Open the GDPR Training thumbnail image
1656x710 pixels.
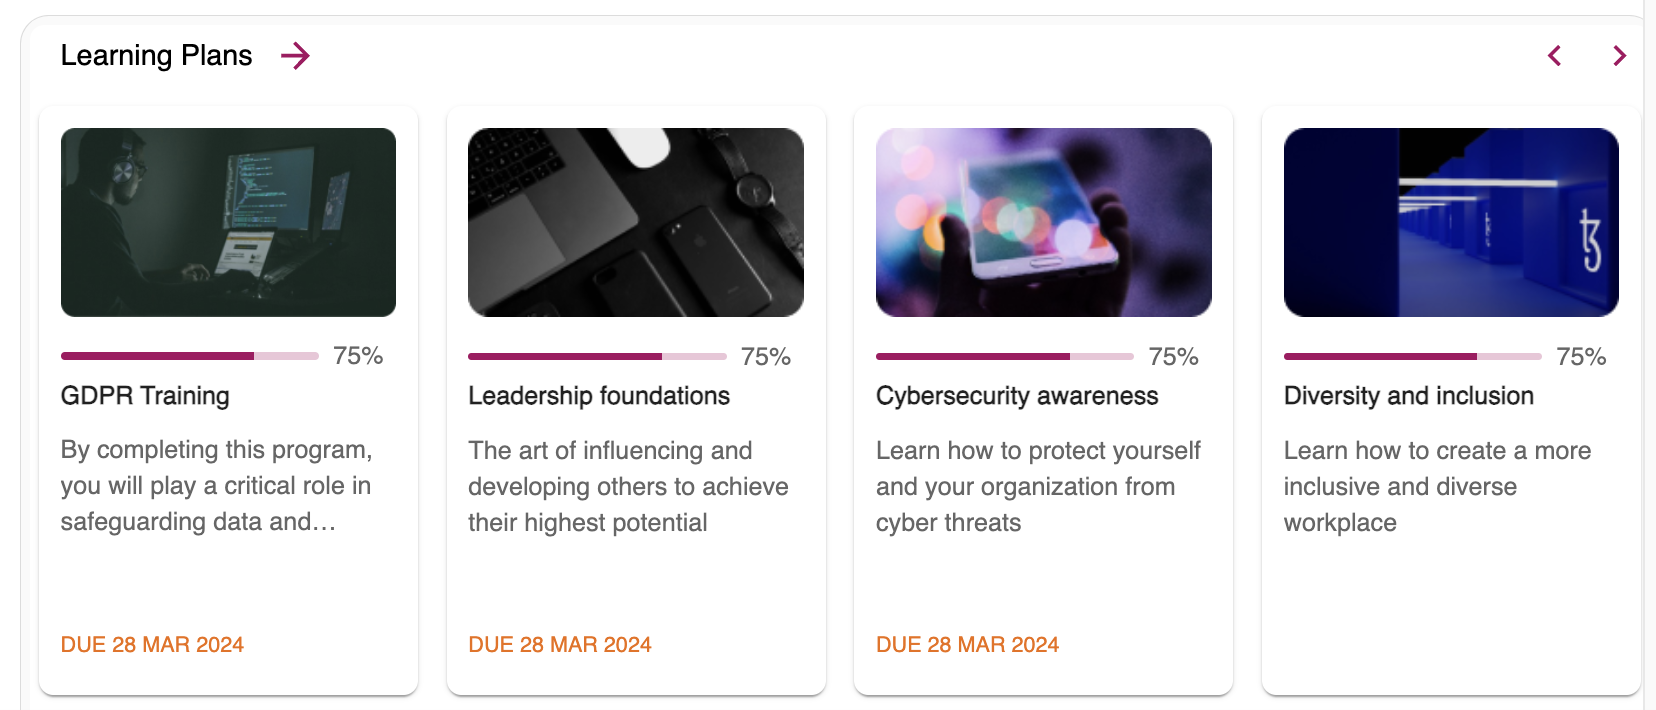tap(228, 222)
